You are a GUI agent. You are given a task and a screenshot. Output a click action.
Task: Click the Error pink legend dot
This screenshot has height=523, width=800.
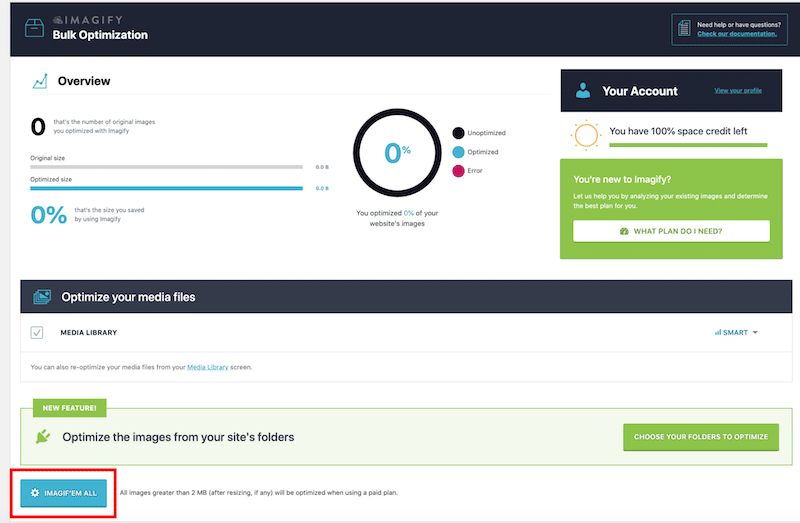(x=458, y=171)
